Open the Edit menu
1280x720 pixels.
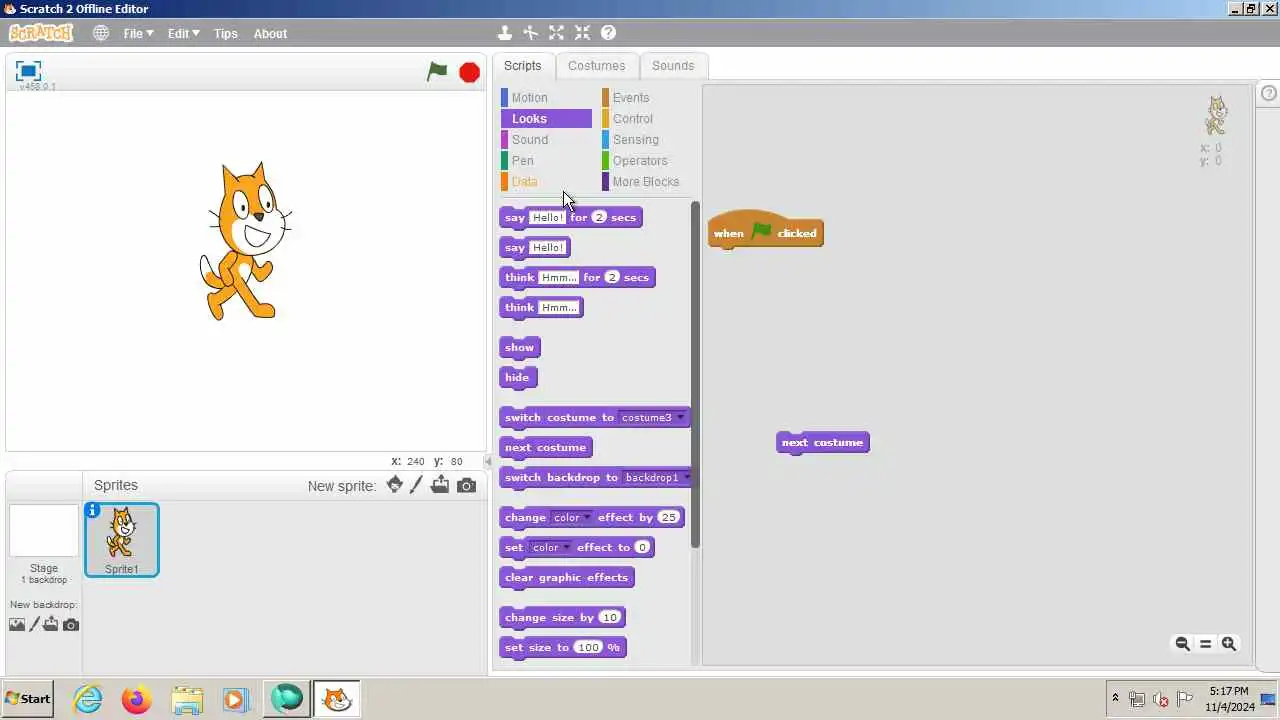(x=183, y=33)
